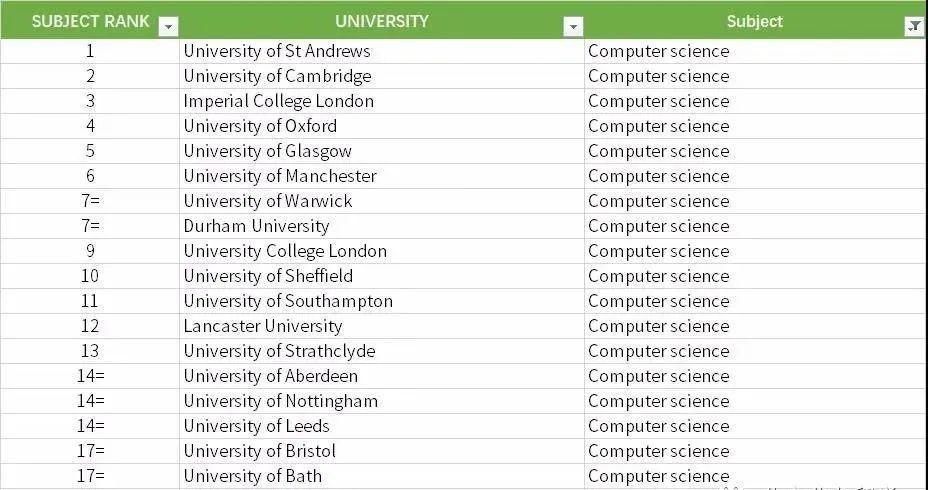Select the Imperial College London cell
This screenshot has height=490, width=928.
pos(382,101)
